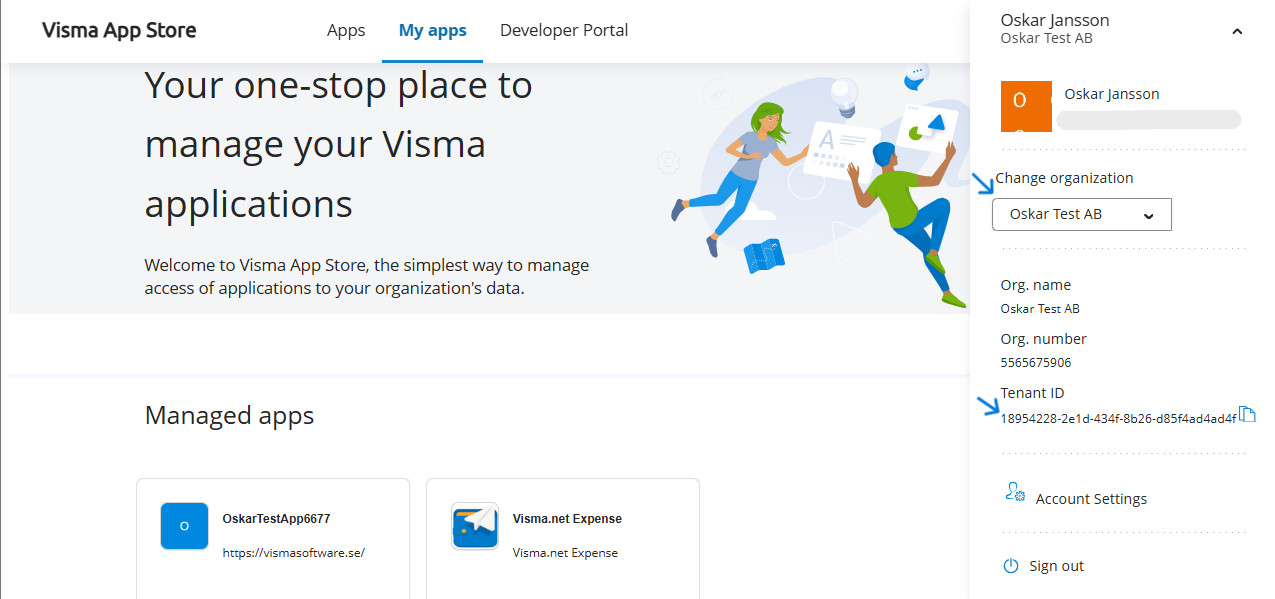This screenshot has height=599, width=1275.
Task: Click the Tenant ID label
Action: point(1033,393)
